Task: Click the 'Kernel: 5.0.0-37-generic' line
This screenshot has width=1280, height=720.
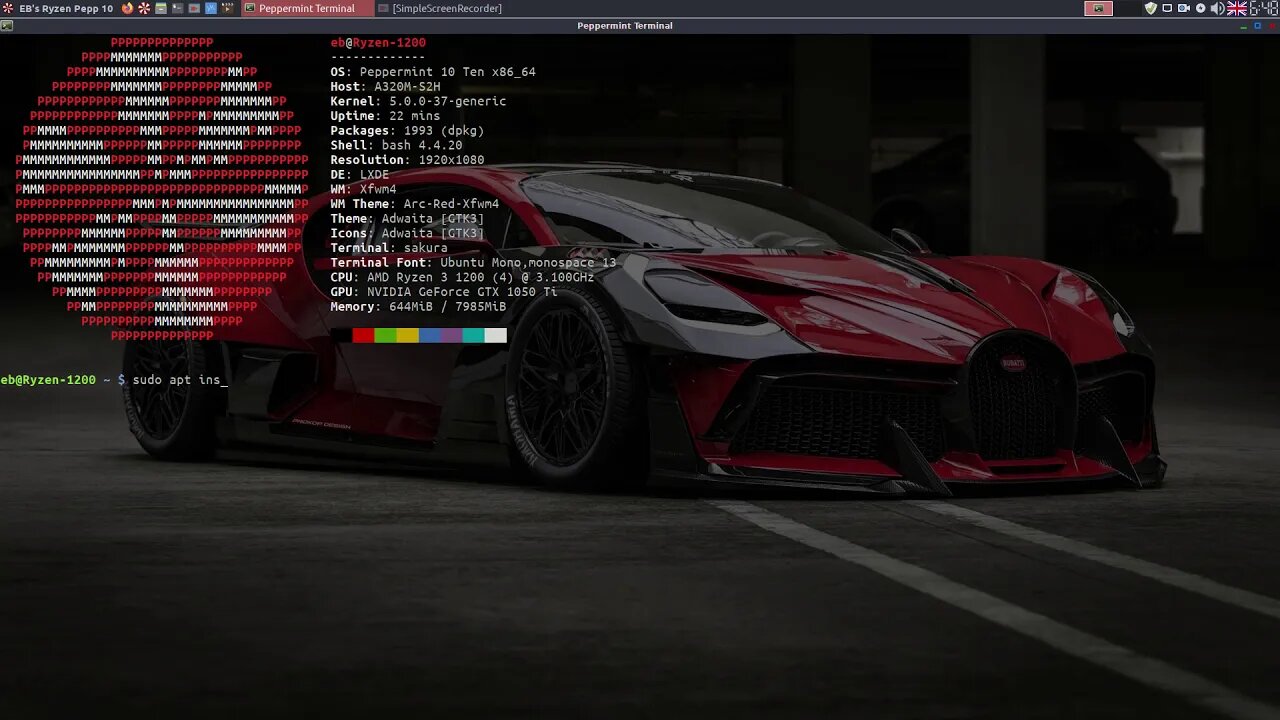Action: point(418,101)
